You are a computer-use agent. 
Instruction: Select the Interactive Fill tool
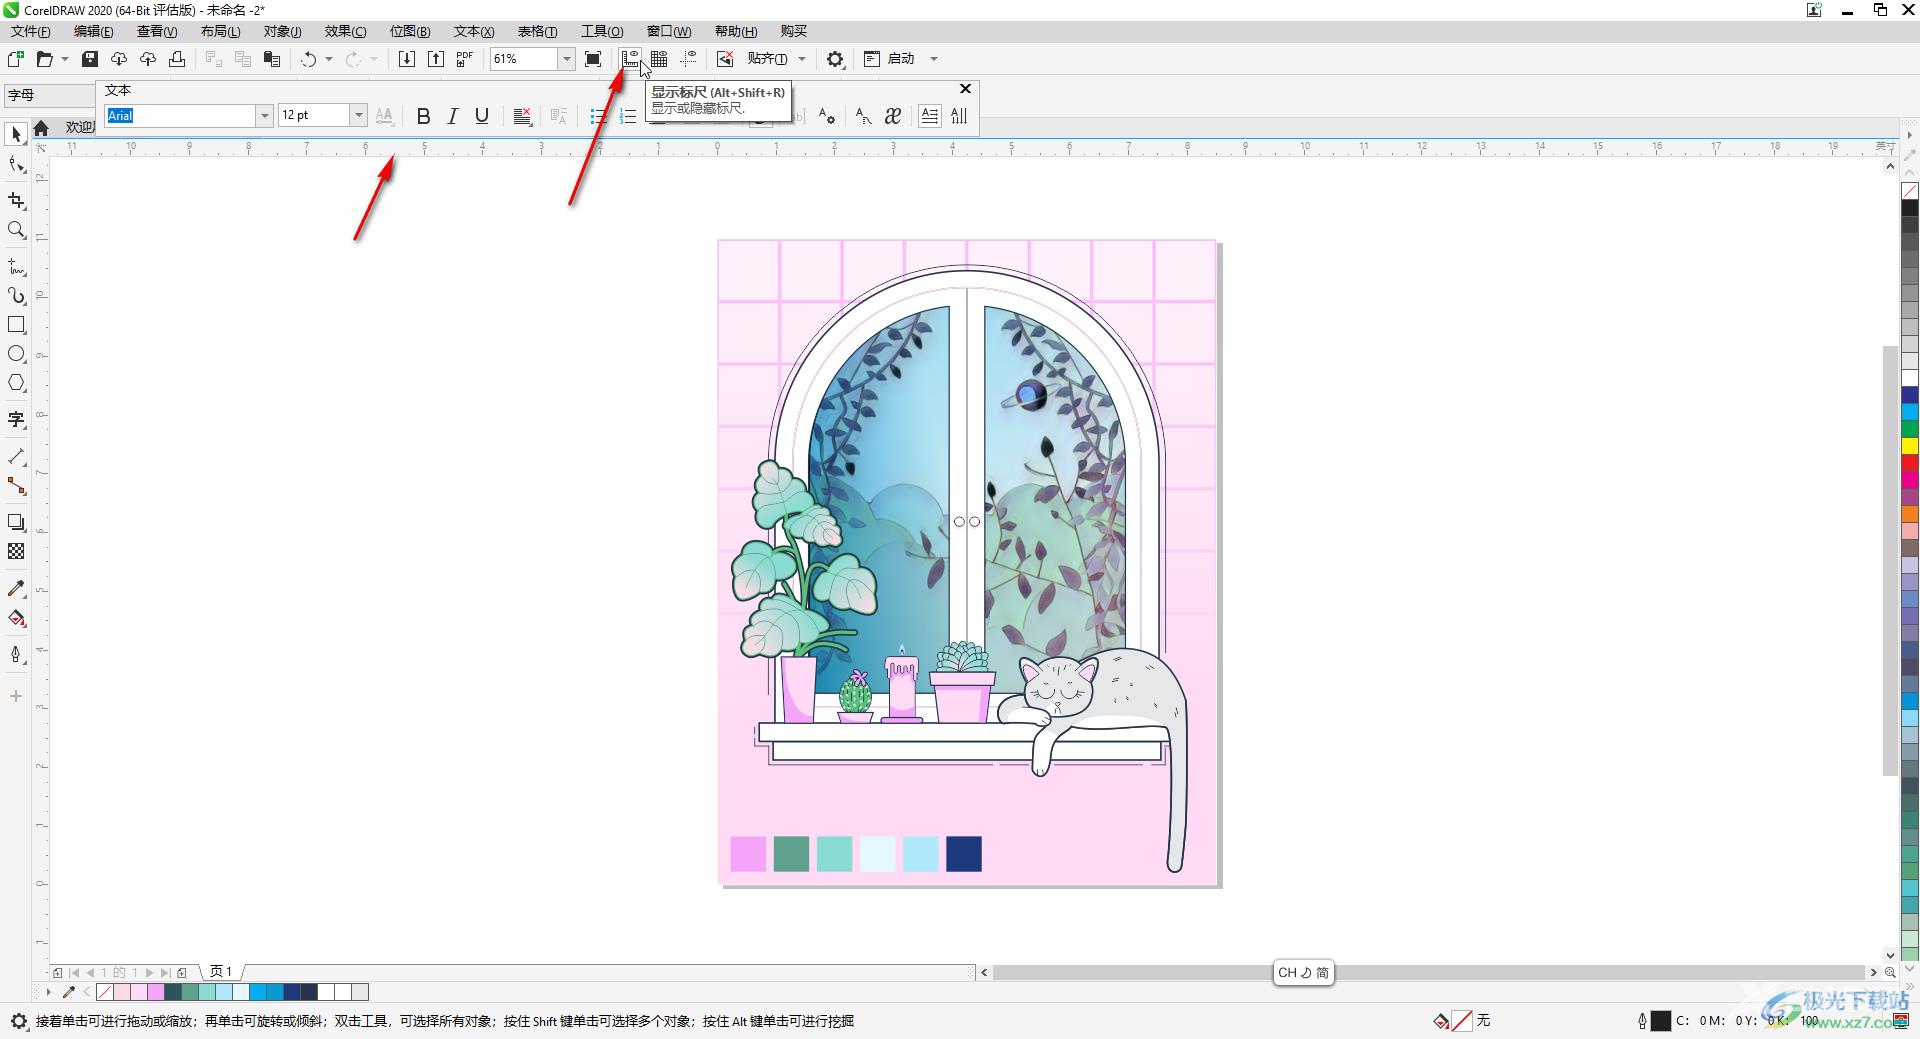[16, 618]
